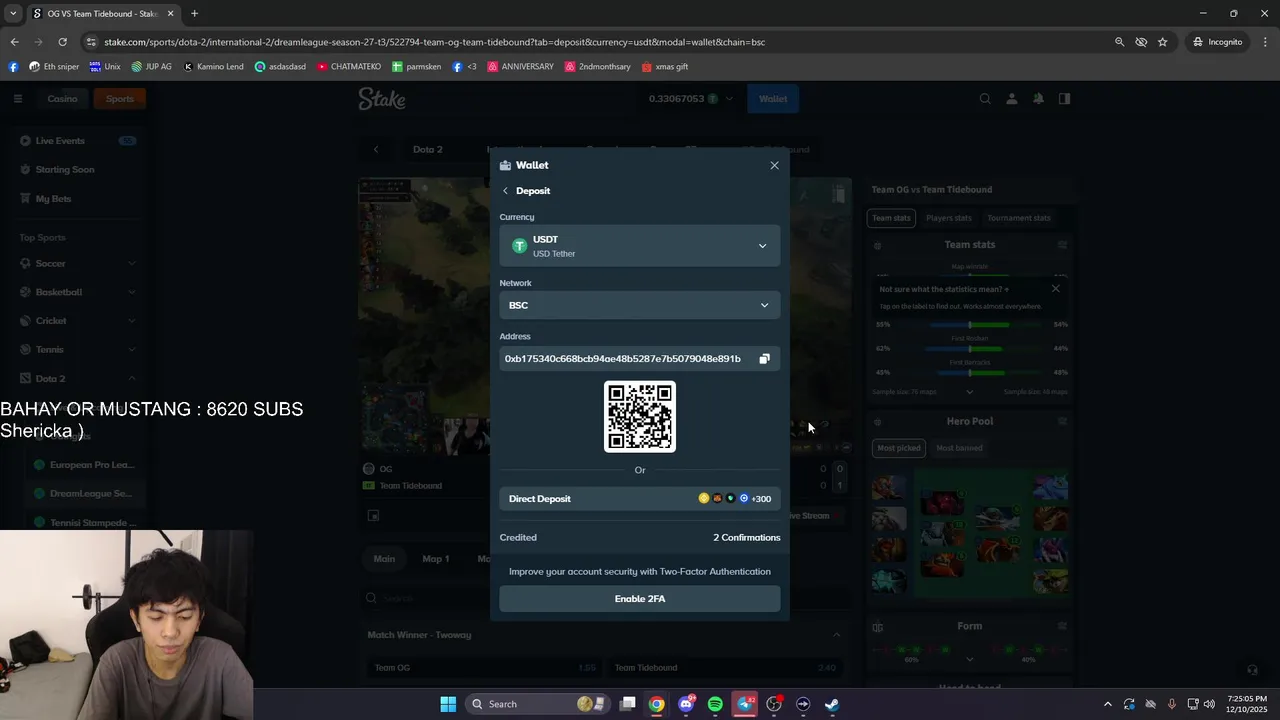
Task: Open Discord from taskbar
Action: [x=686, y=704]
